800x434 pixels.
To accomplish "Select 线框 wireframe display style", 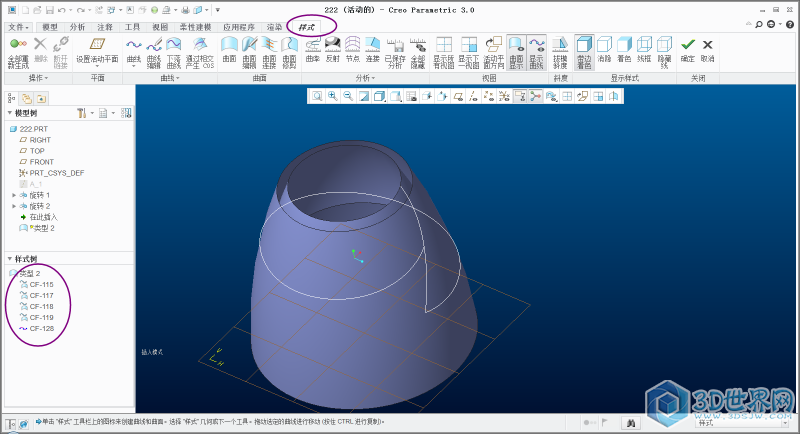I will 644,50.
